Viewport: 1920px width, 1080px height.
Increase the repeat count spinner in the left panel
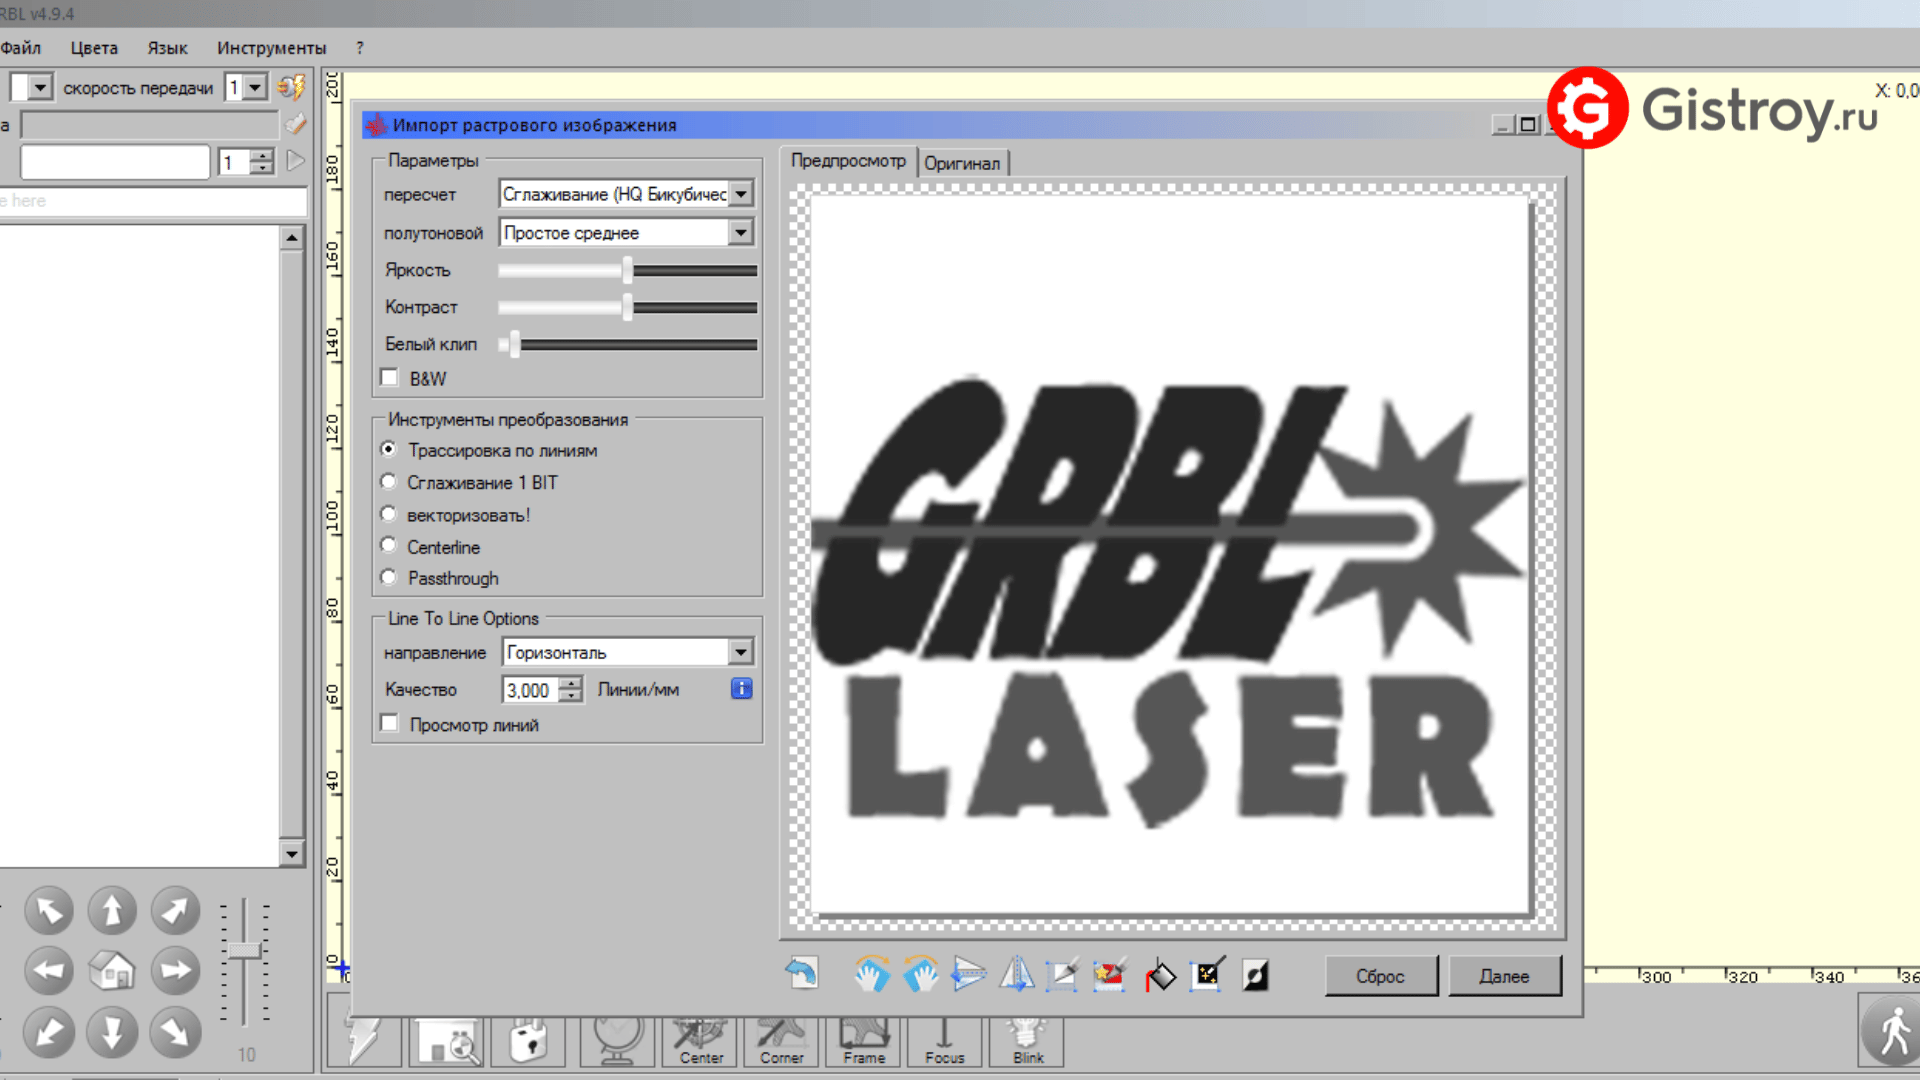262,155
